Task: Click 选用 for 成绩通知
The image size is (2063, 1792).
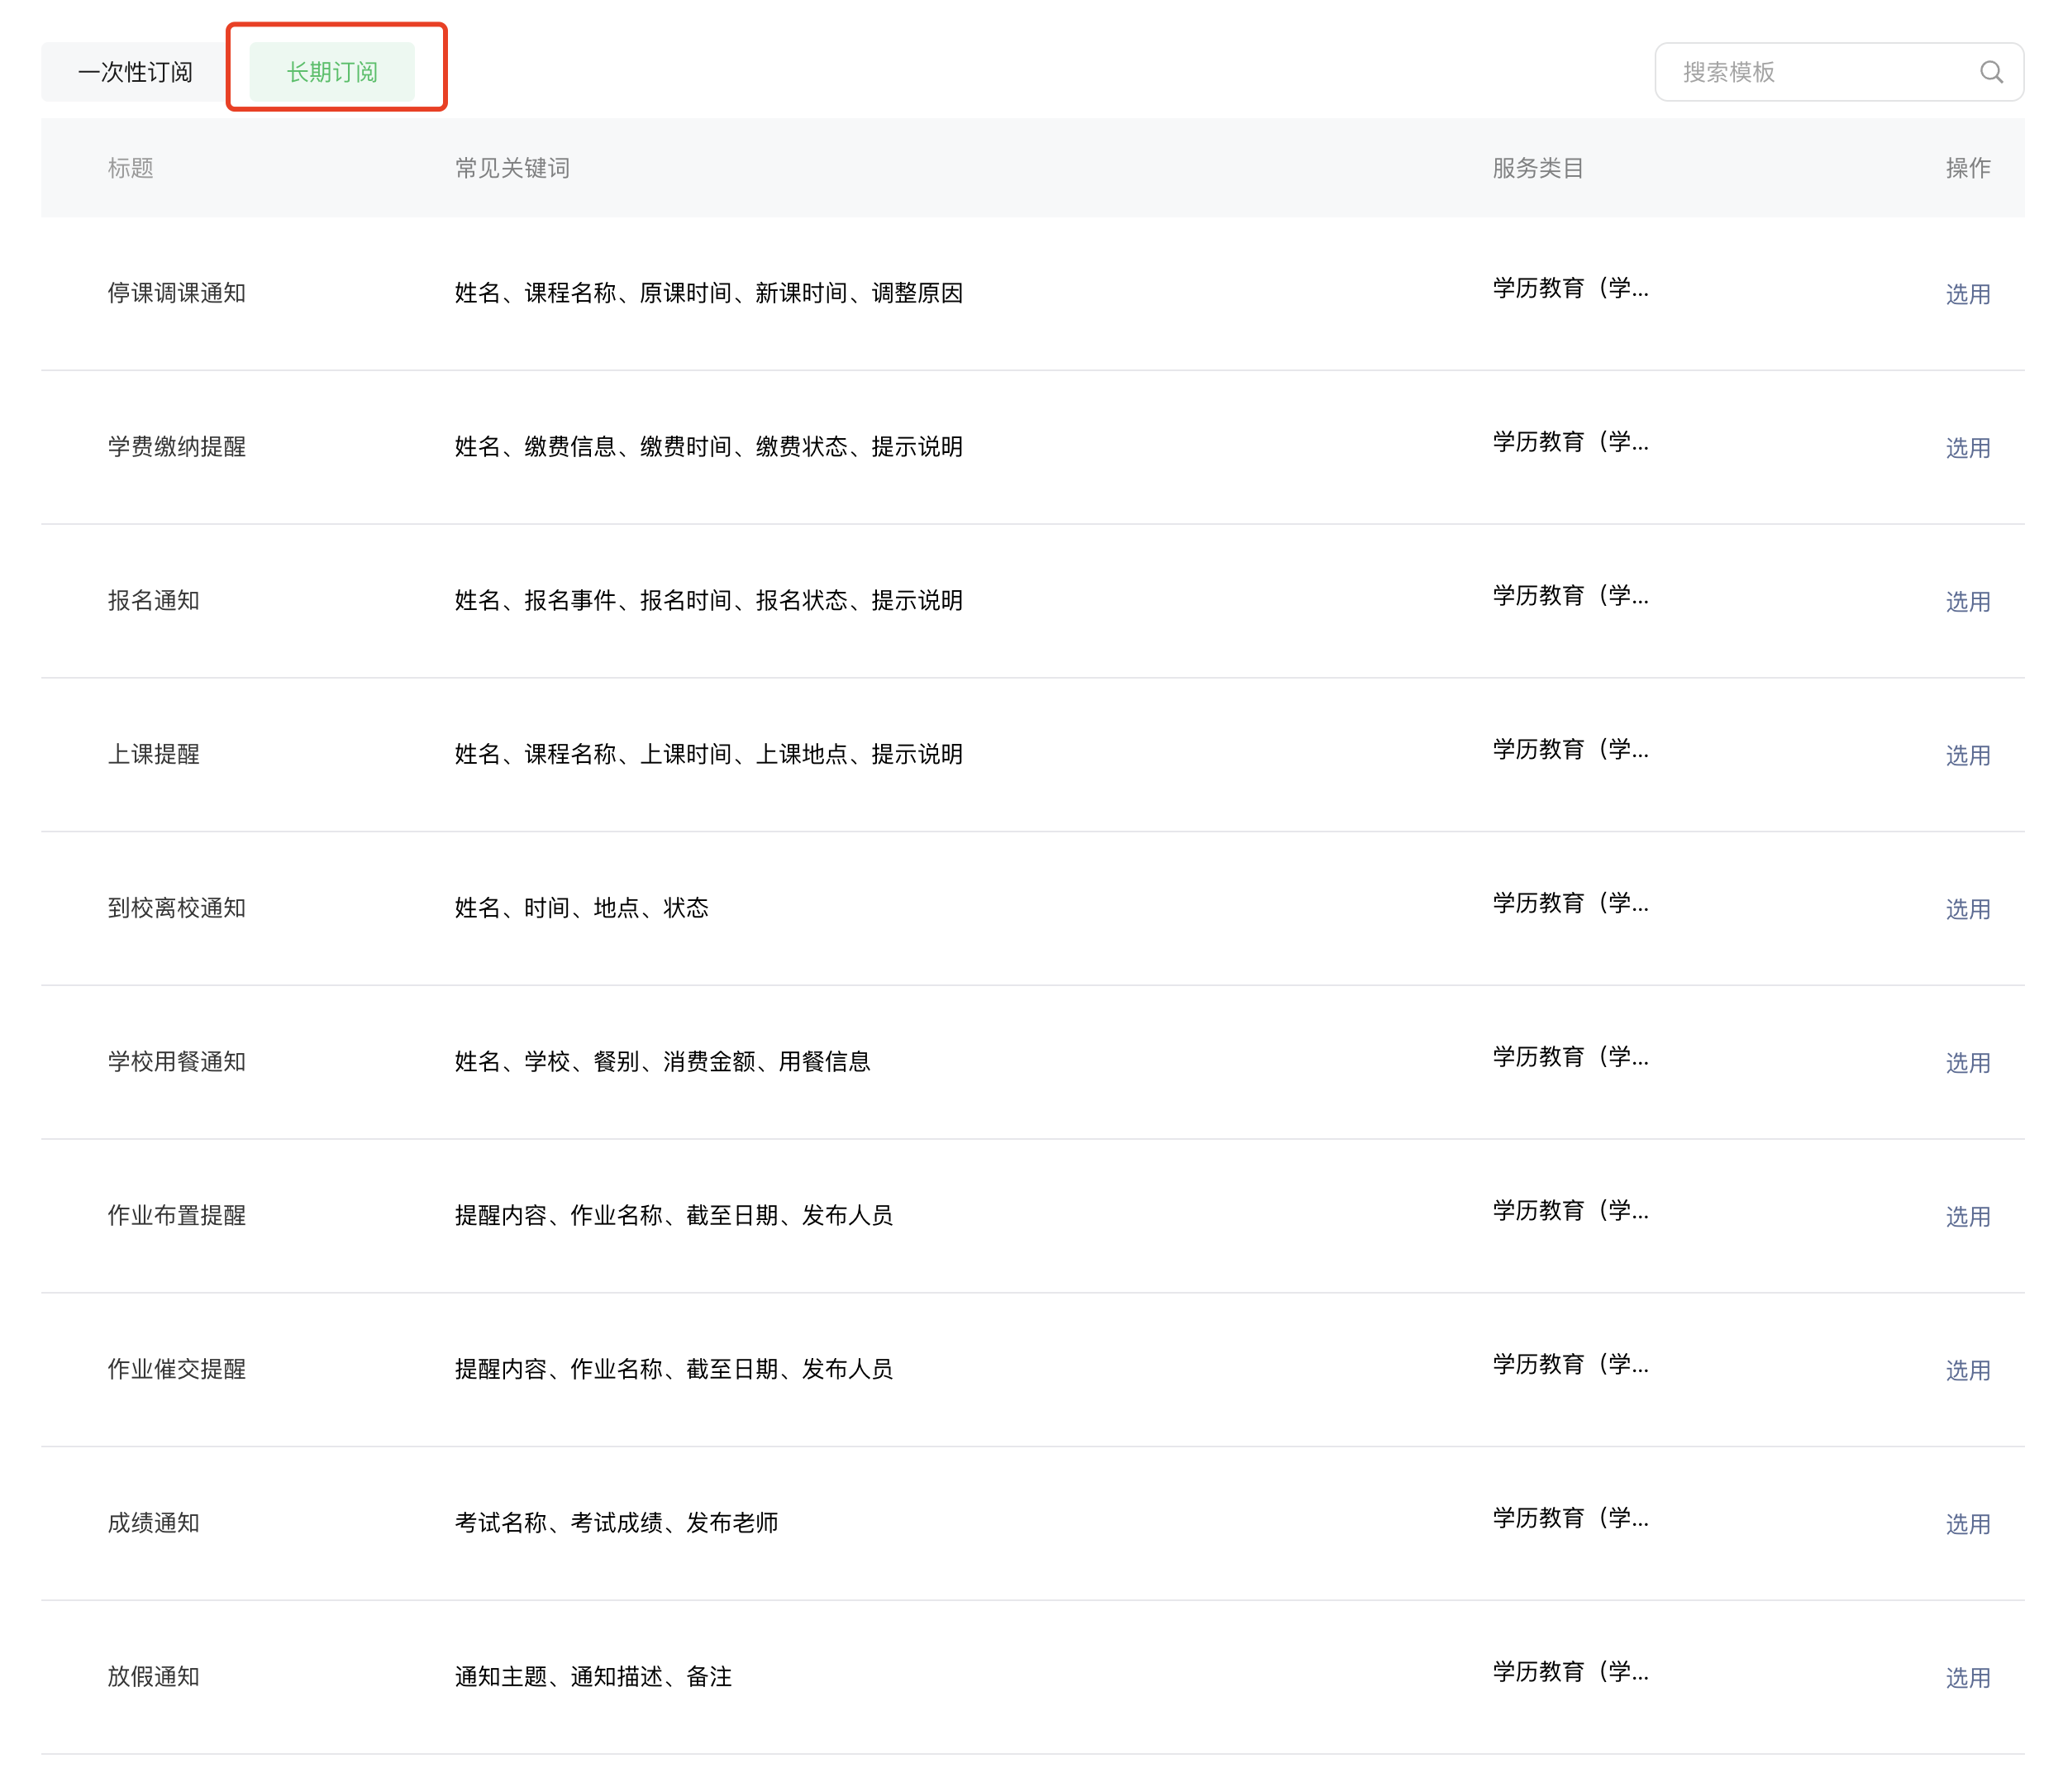Action: [1967, 1524]
